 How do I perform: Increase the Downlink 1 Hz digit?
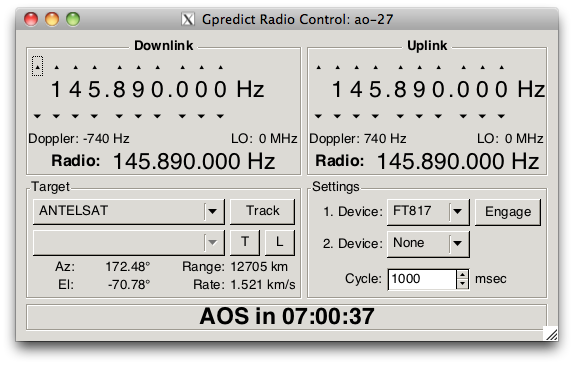221,67
